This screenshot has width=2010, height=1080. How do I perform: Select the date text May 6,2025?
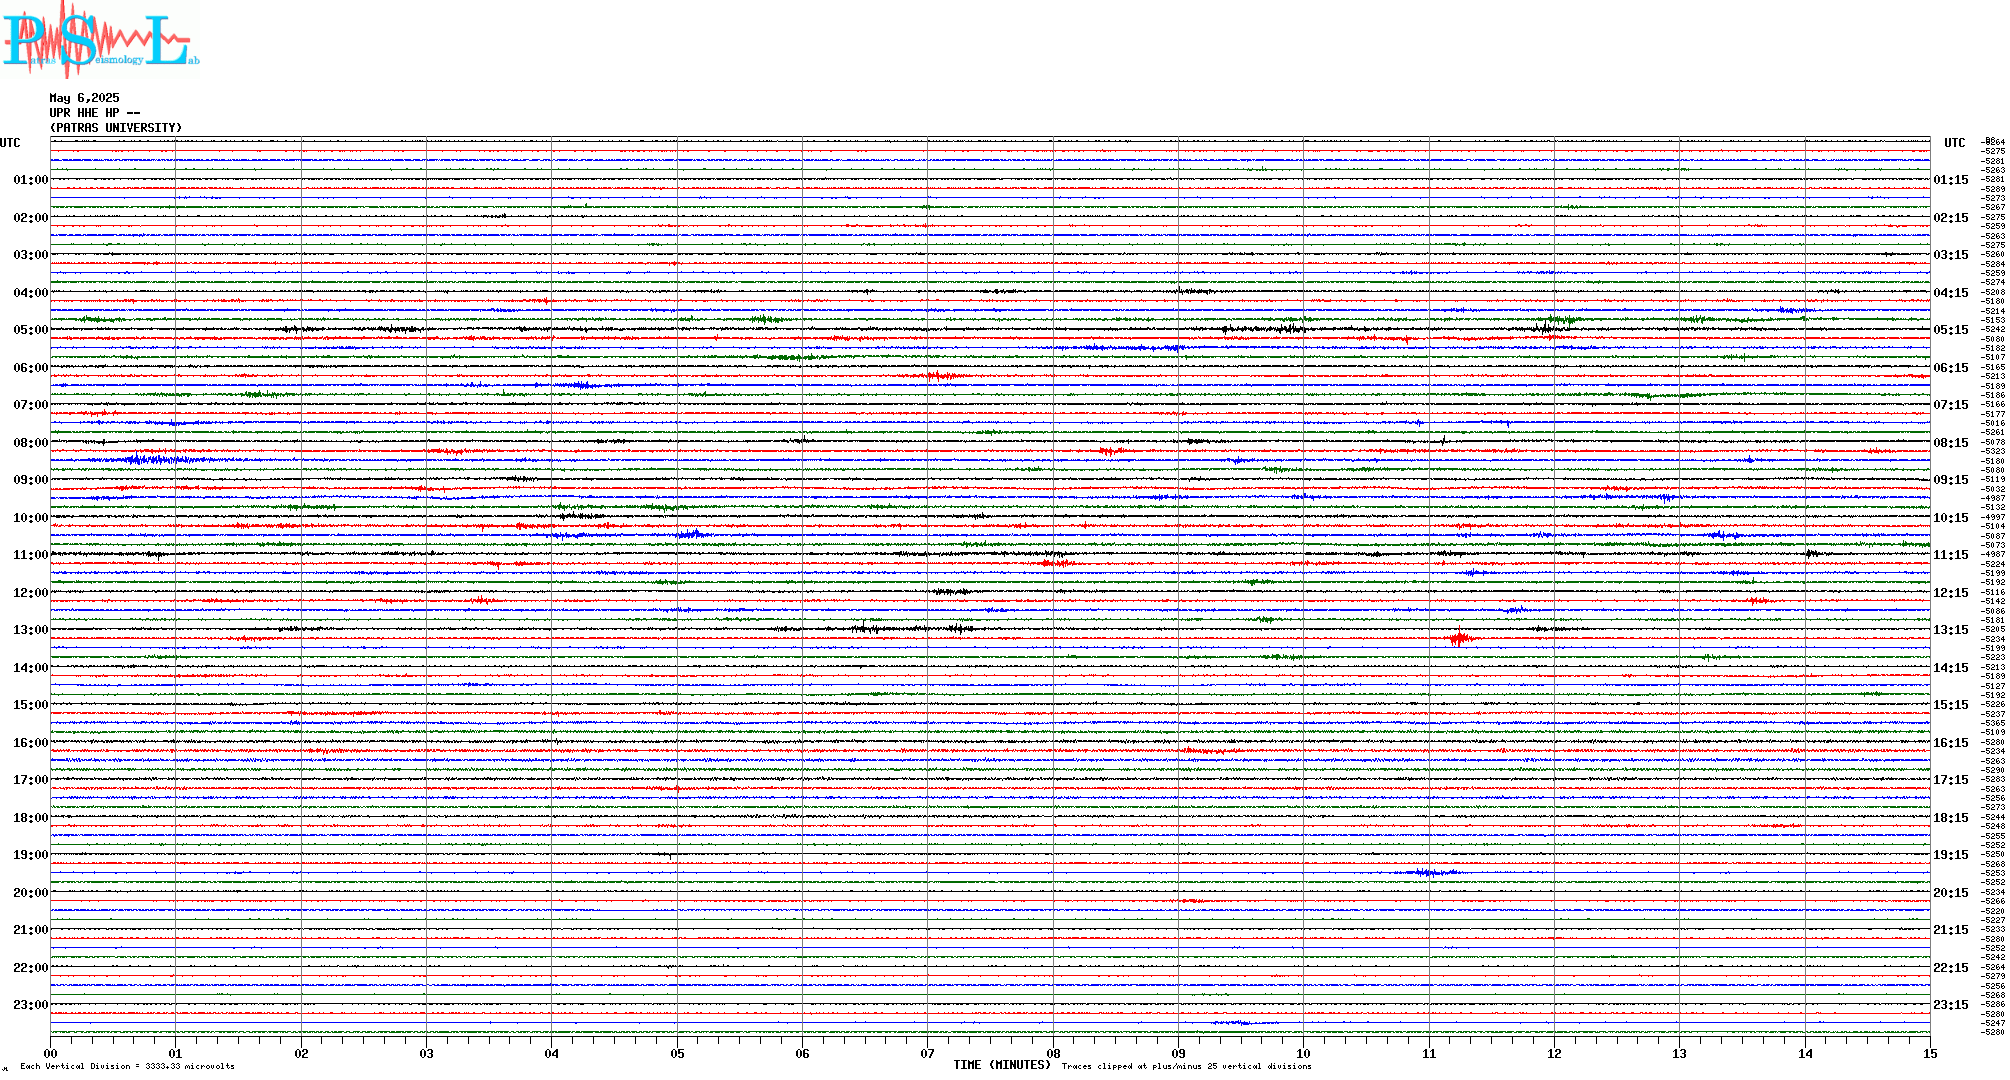(x=84, y=98)
